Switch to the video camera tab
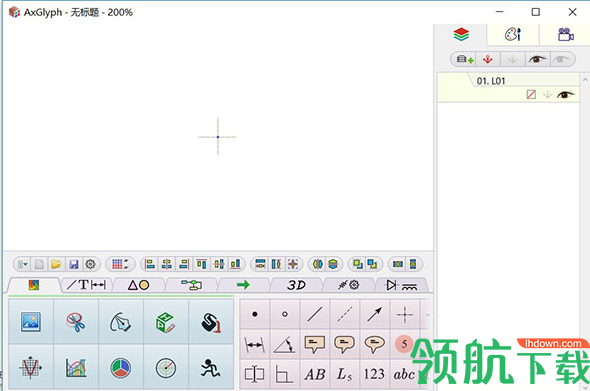 coord(565,35)
